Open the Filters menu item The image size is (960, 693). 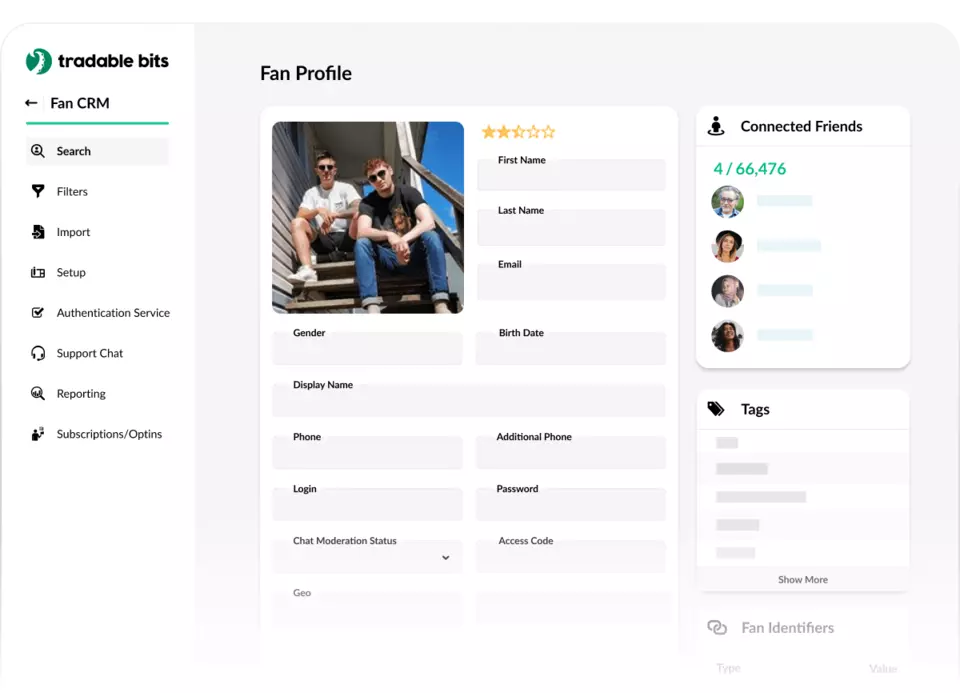pyautogui.click(x=72, y=191)
